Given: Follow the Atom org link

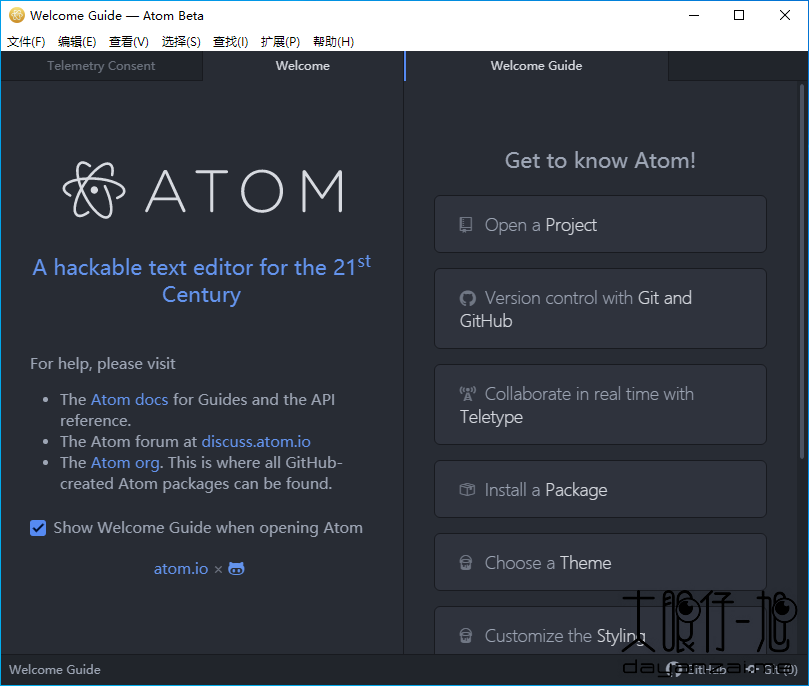Looking at the screenshot, I should pos(125,463).
